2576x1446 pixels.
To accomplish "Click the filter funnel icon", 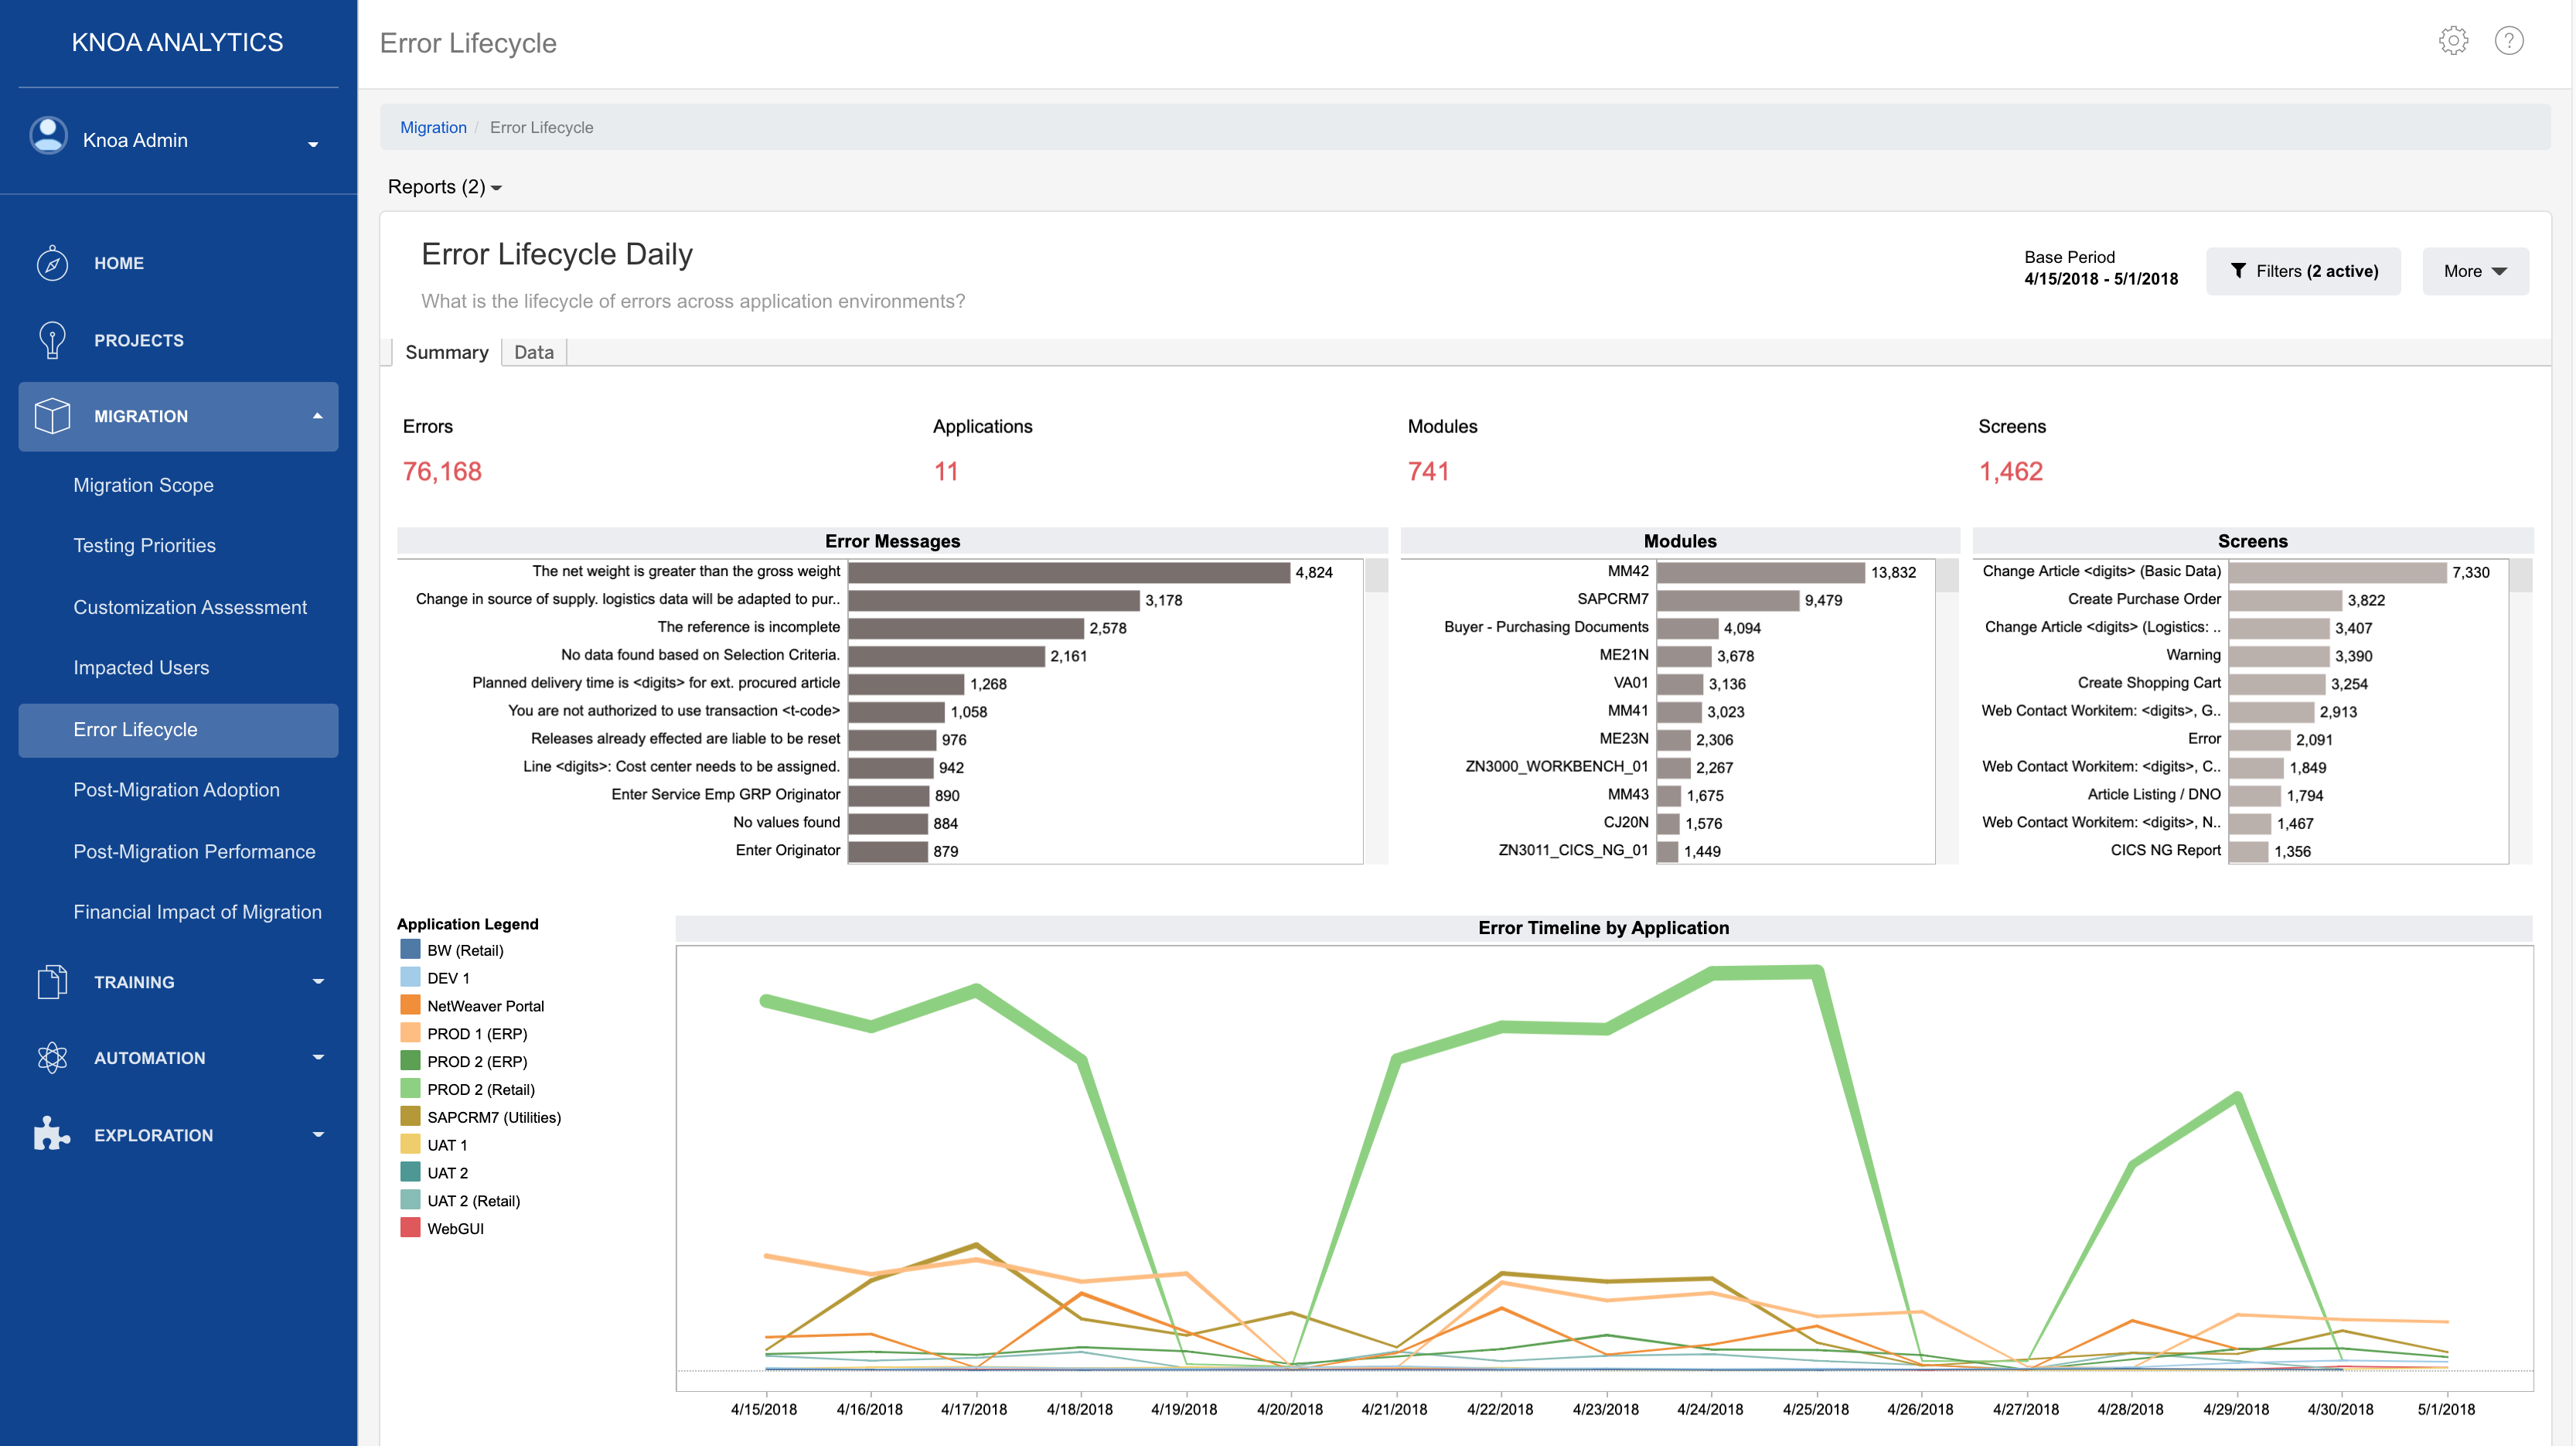I will click(x=2238, y=271).
